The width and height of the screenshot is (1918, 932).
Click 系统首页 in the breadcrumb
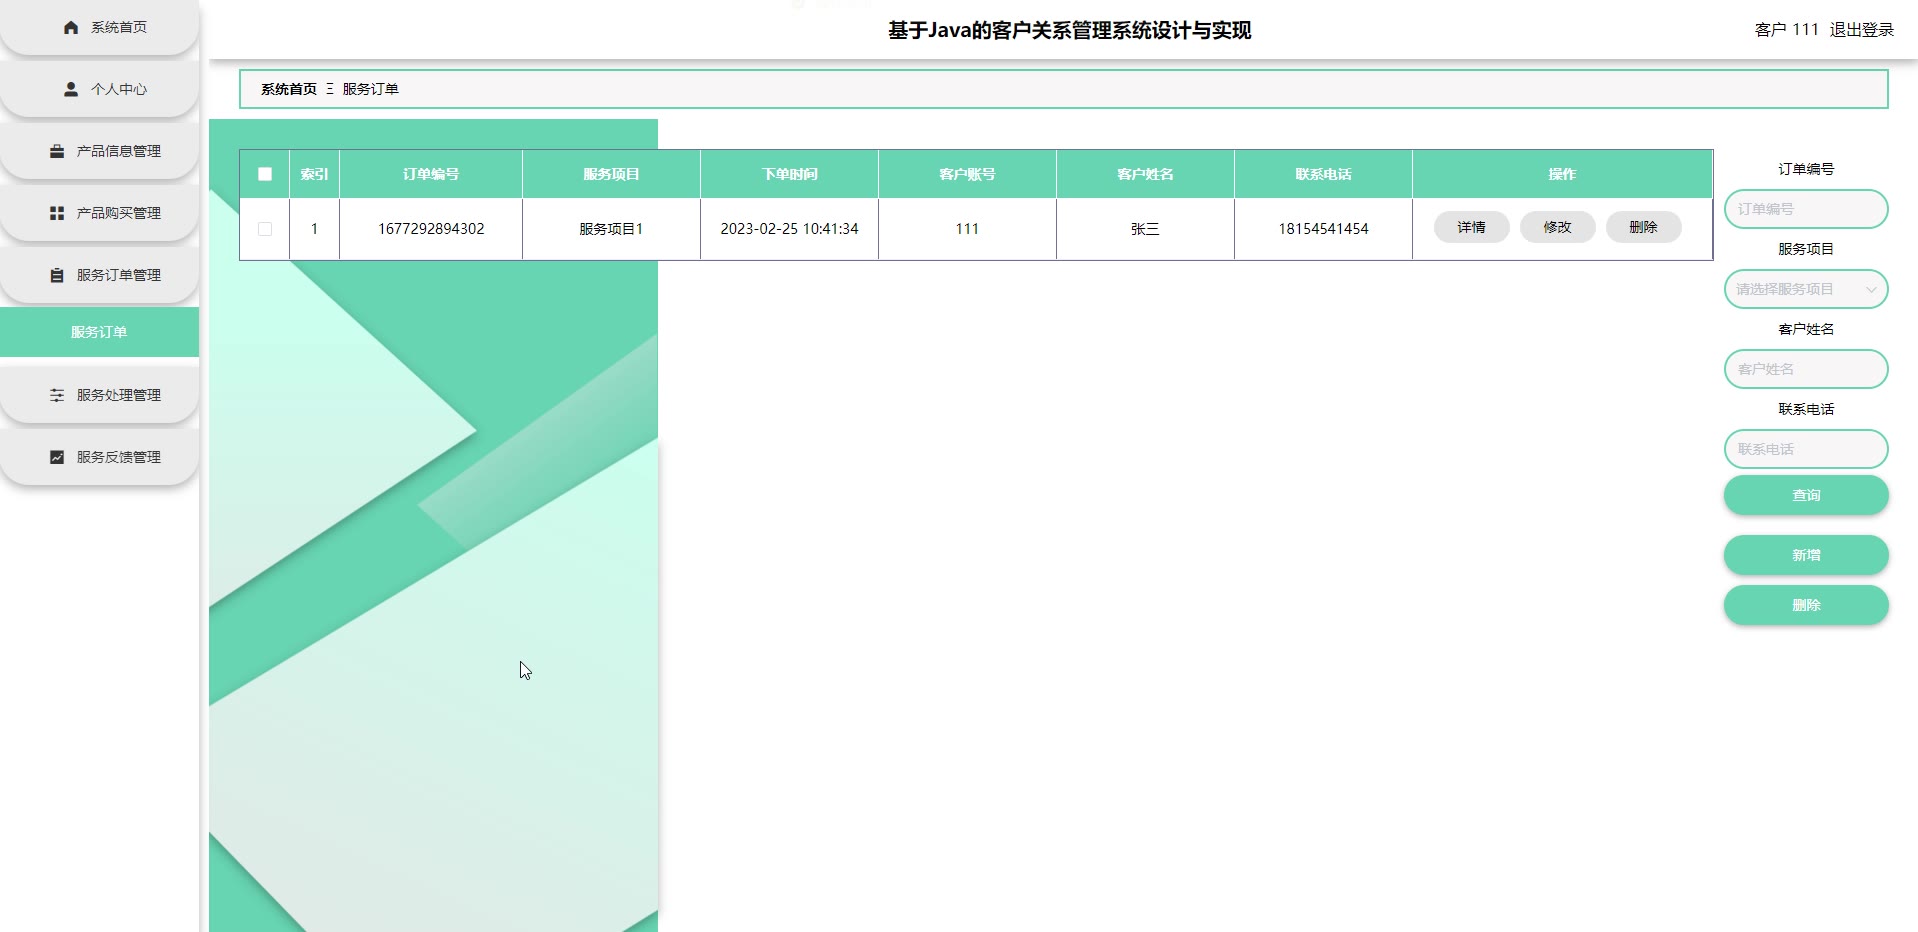point(289,89)
